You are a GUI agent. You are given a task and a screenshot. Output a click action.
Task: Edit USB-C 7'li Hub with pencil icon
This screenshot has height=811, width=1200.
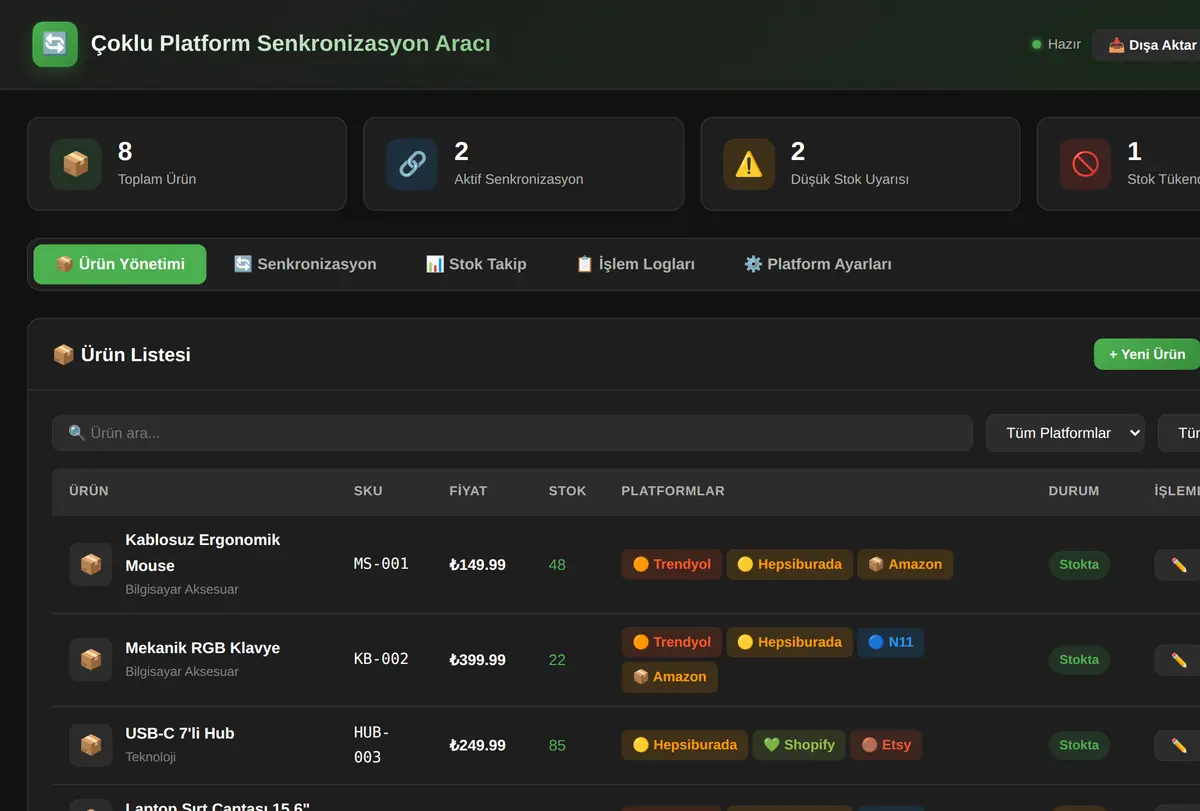1178,745
